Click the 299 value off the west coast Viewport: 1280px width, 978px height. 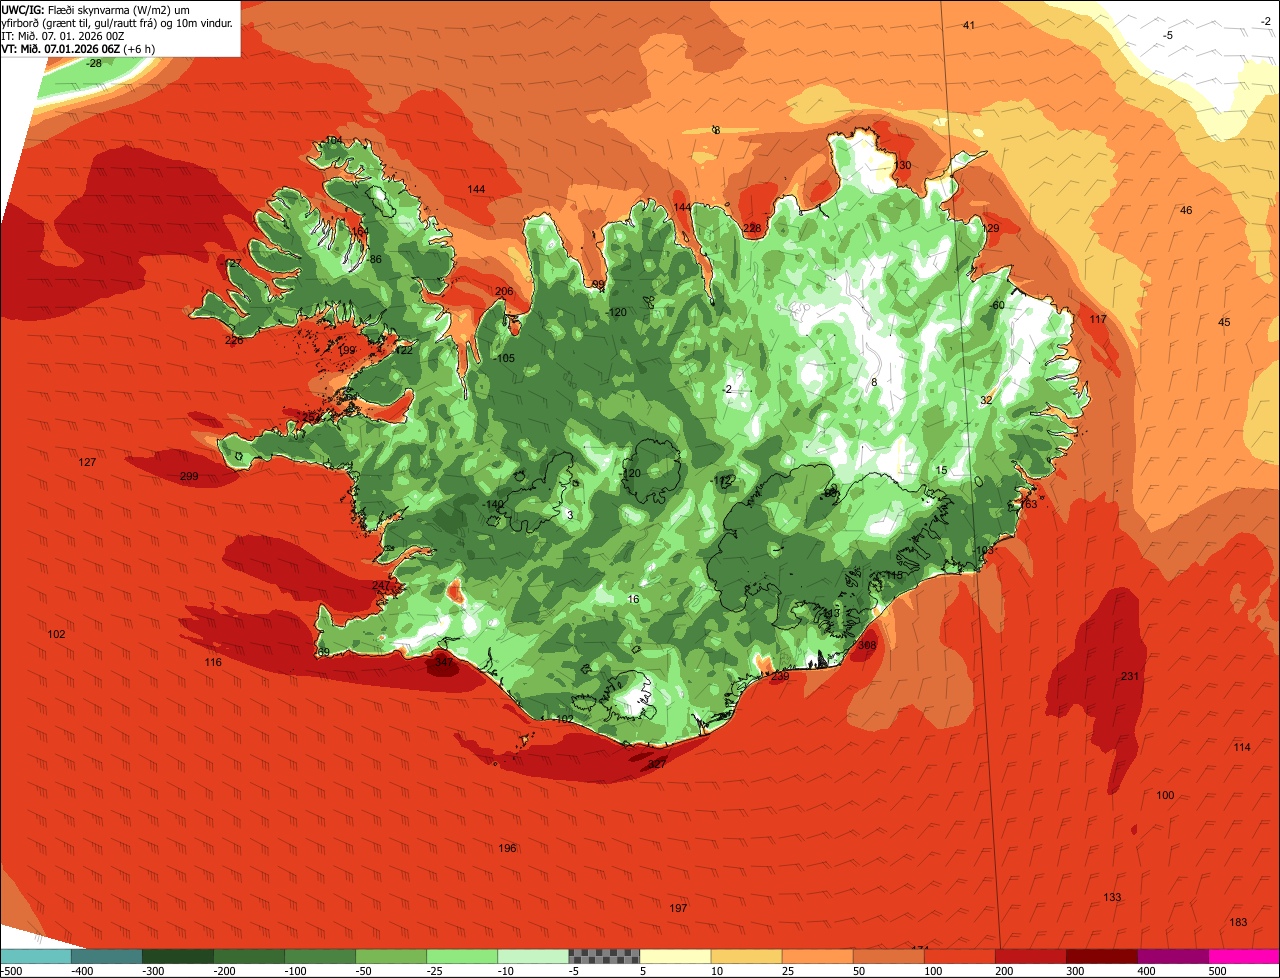189,476
